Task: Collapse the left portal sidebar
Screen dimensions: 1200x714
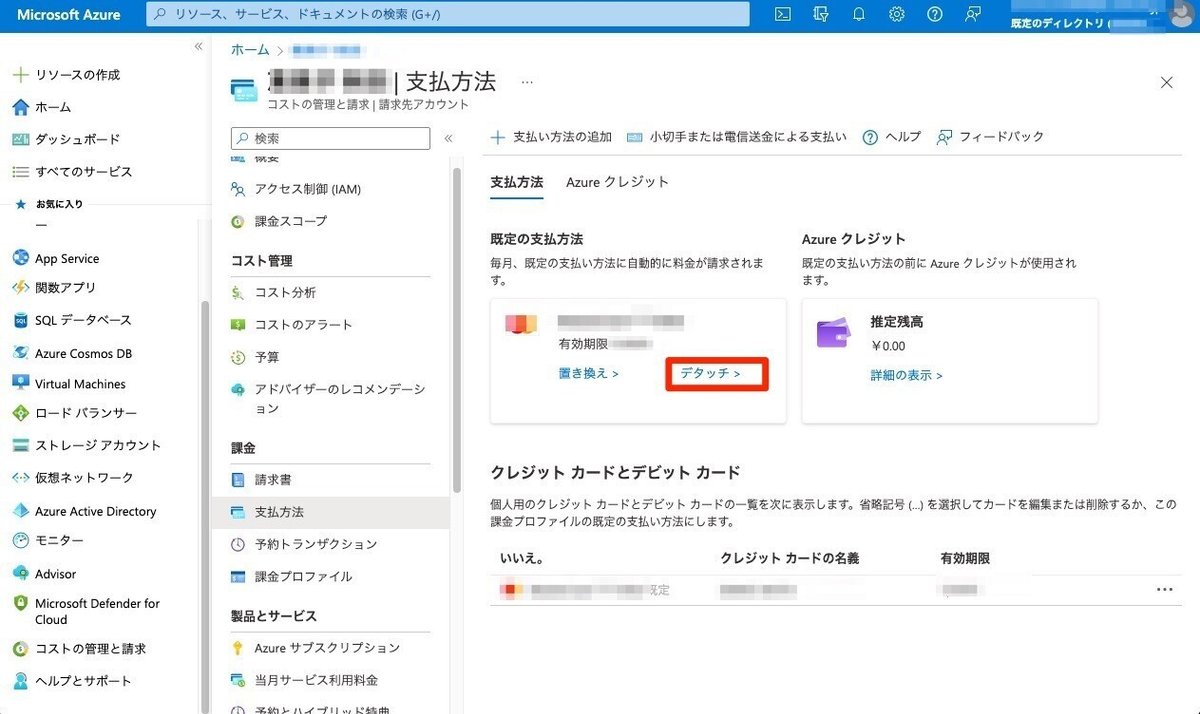Action: (x=198, y=46)
